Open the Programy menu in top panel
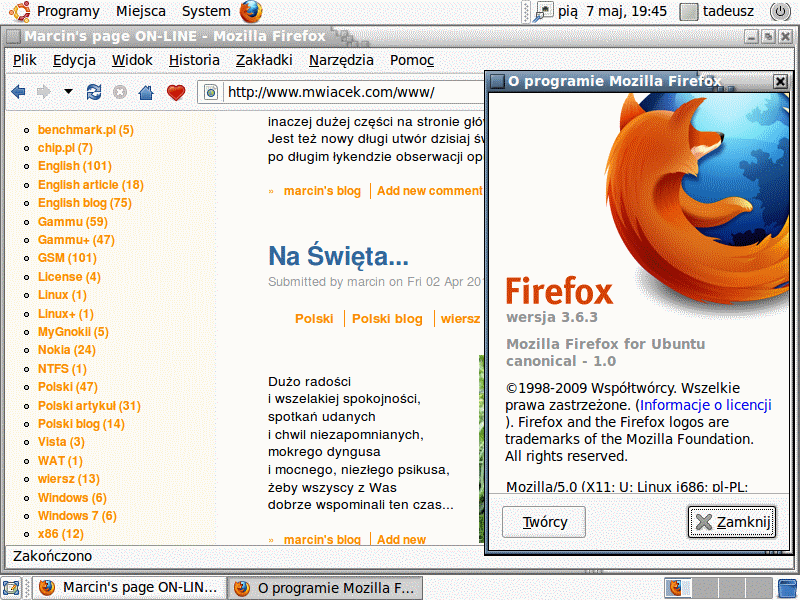800x600 pixels. [56, 12]
